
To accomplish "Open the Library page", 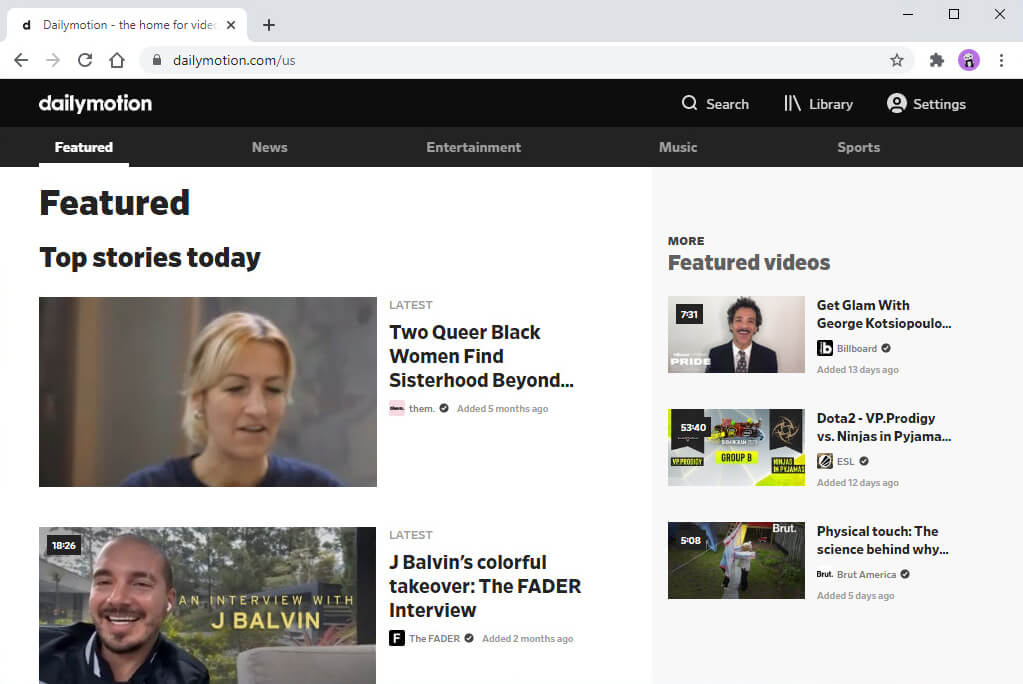I will [818, 104].
